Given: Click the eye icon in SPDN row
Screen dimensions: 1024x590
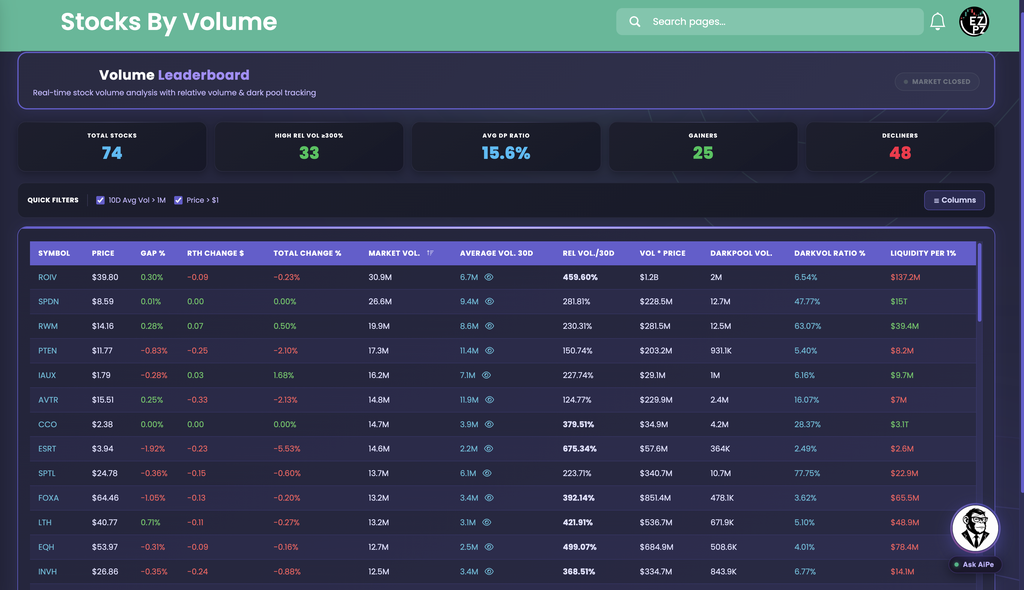Looking at the screenshot, I should pyautogui.click(x=489, y=301).
